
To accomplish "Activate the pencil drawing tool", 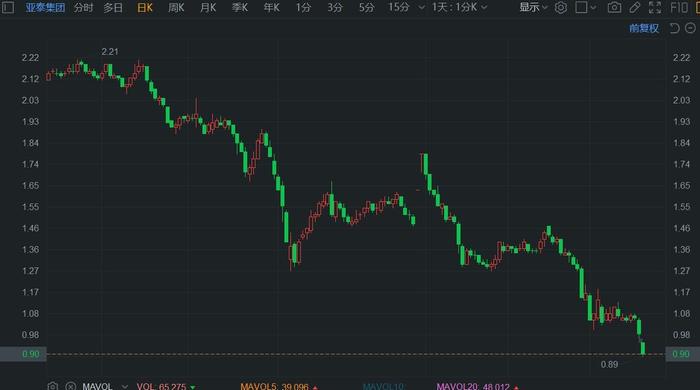I will 634,8.
